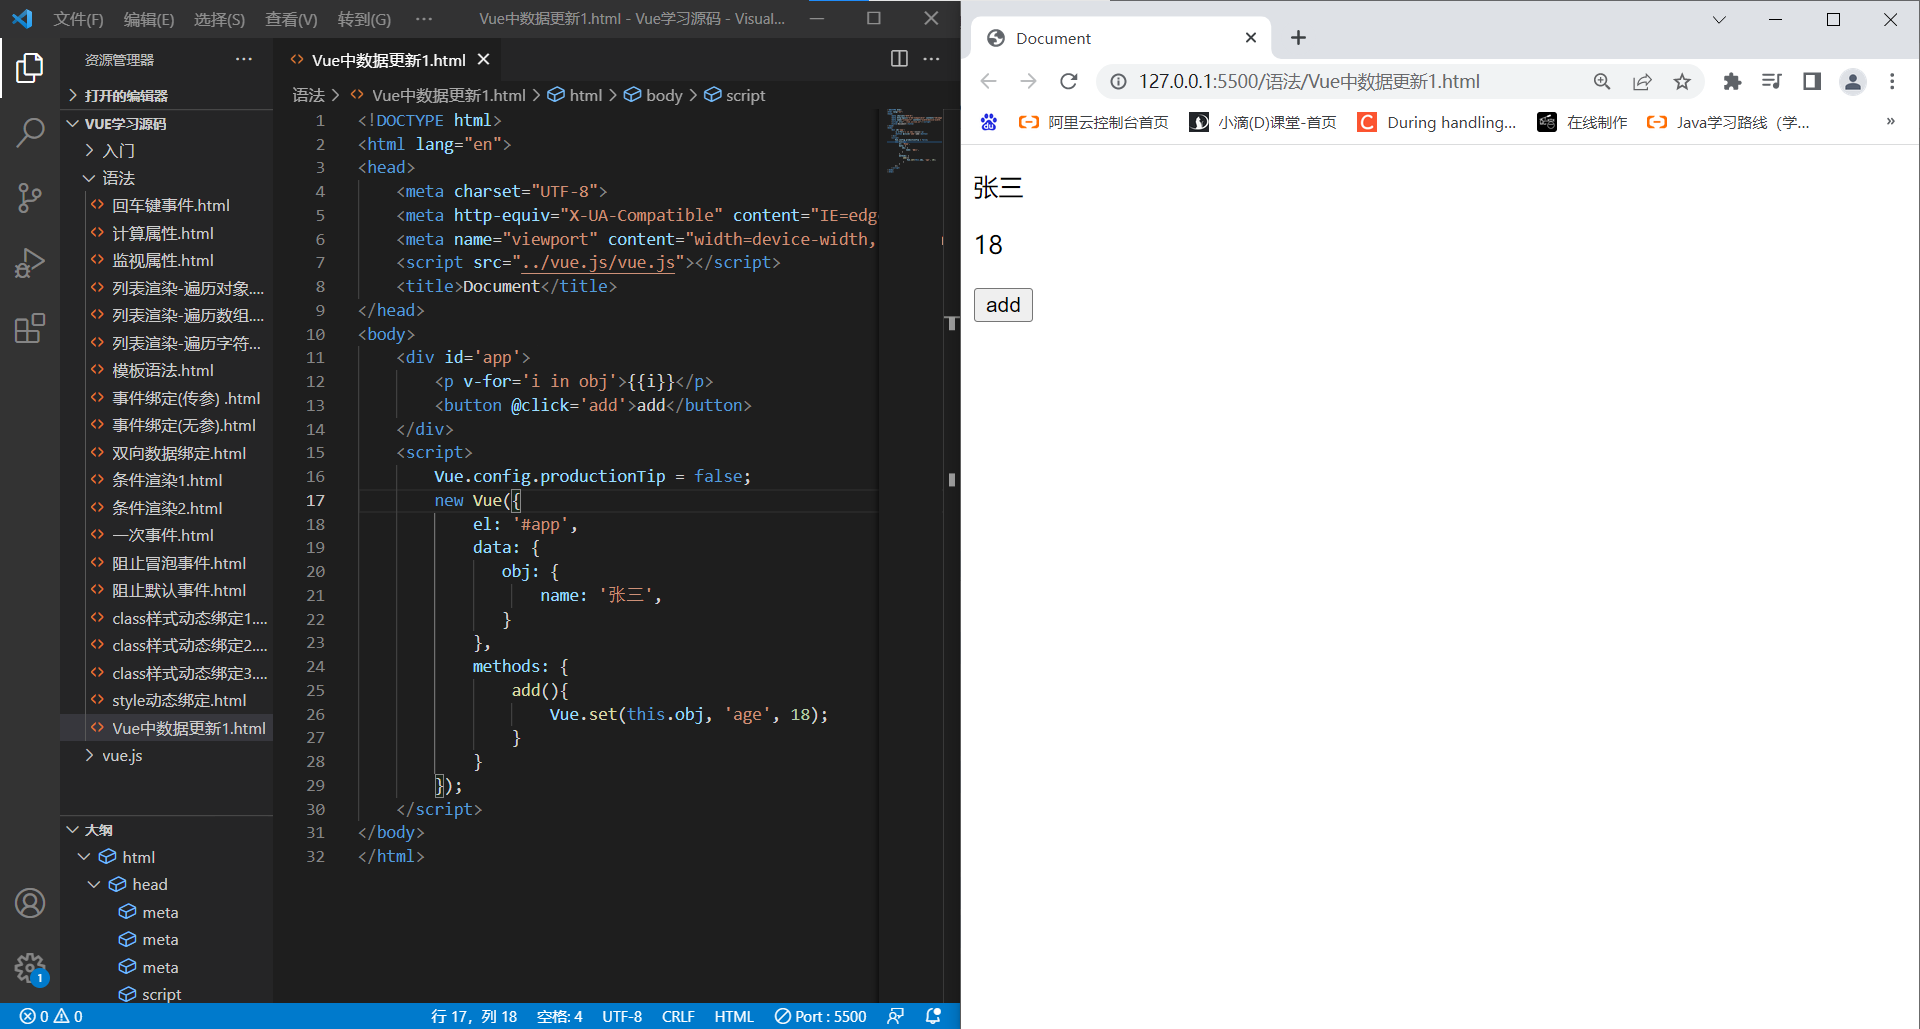Viewport: 1920px width, 1029px height.
Task: Open the Run and Debug view
Action: 30,263
